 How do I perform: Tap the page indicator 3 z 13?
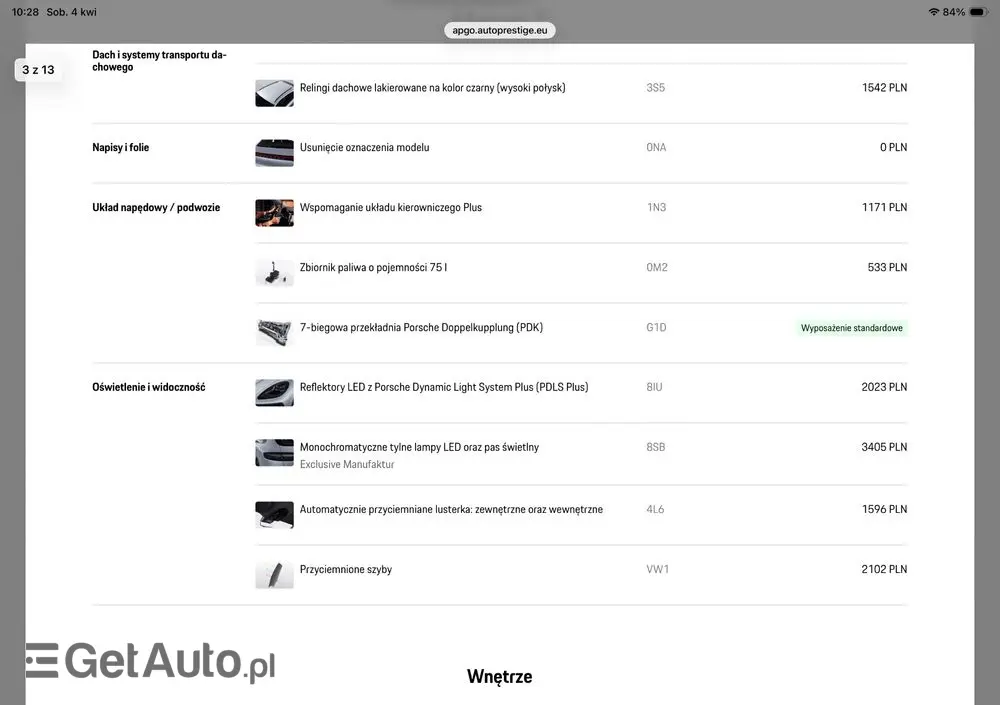38,70
